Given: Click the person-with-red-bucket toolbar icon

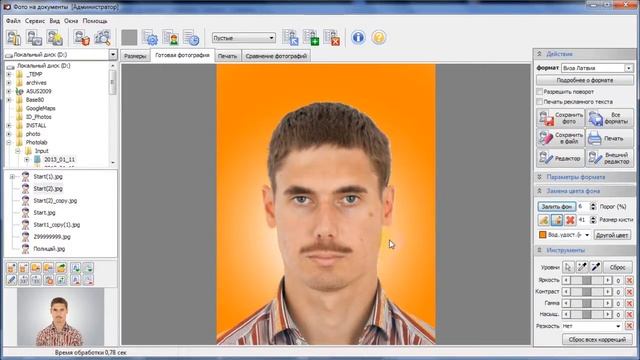Looking at the screenshot, I should pos(82,38).
